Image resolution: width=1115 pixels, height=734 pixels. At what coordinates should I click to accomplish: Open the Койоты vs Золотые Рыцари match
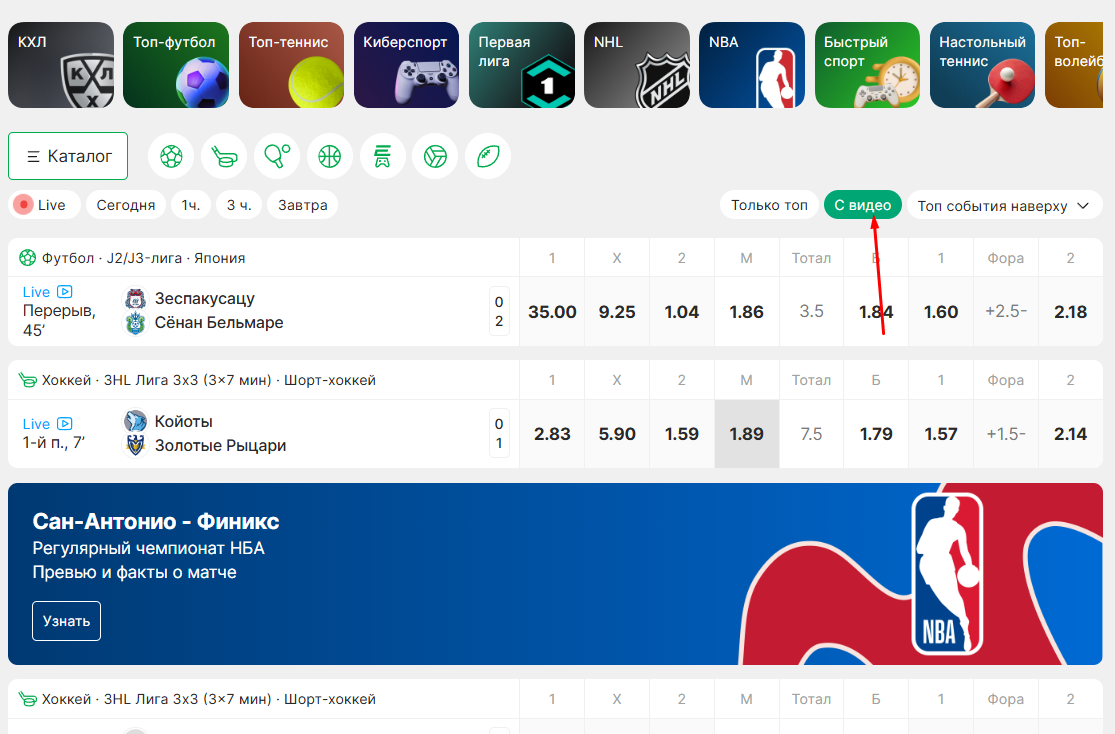pos(220,434)
